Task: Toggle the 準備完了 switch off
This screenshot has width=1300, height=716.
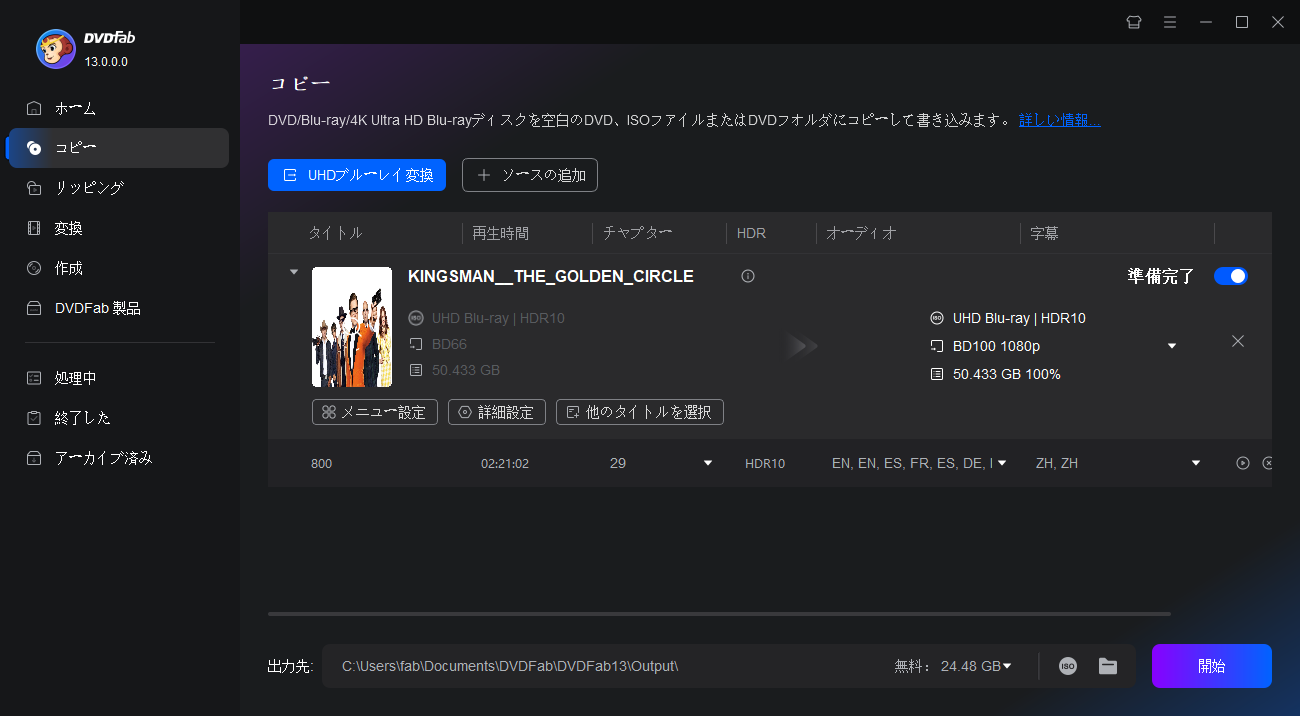Action: 1231,276
